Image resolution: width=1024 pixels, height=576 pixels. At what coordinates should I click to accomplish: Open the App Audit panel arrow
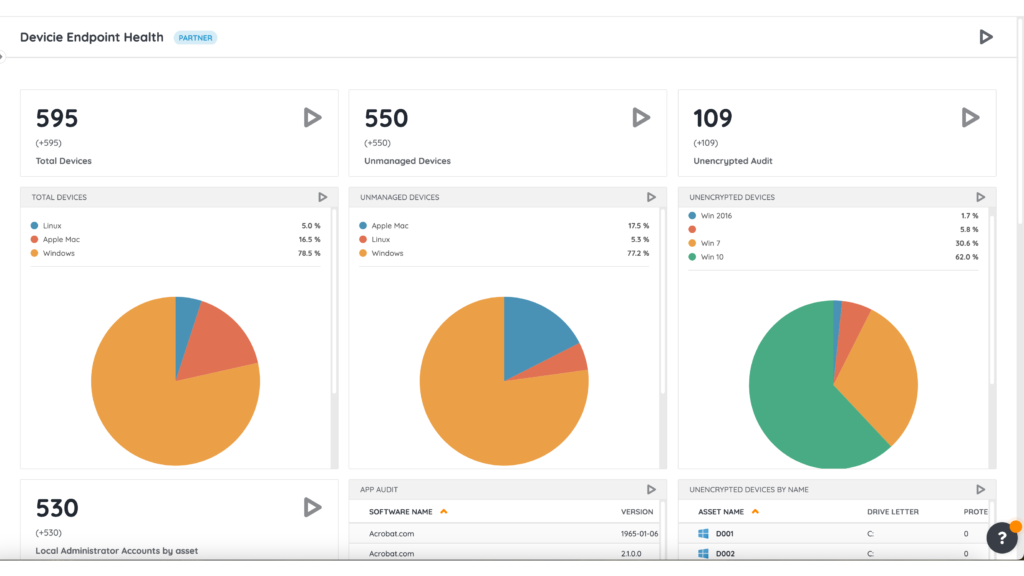(x=651, y=489)
